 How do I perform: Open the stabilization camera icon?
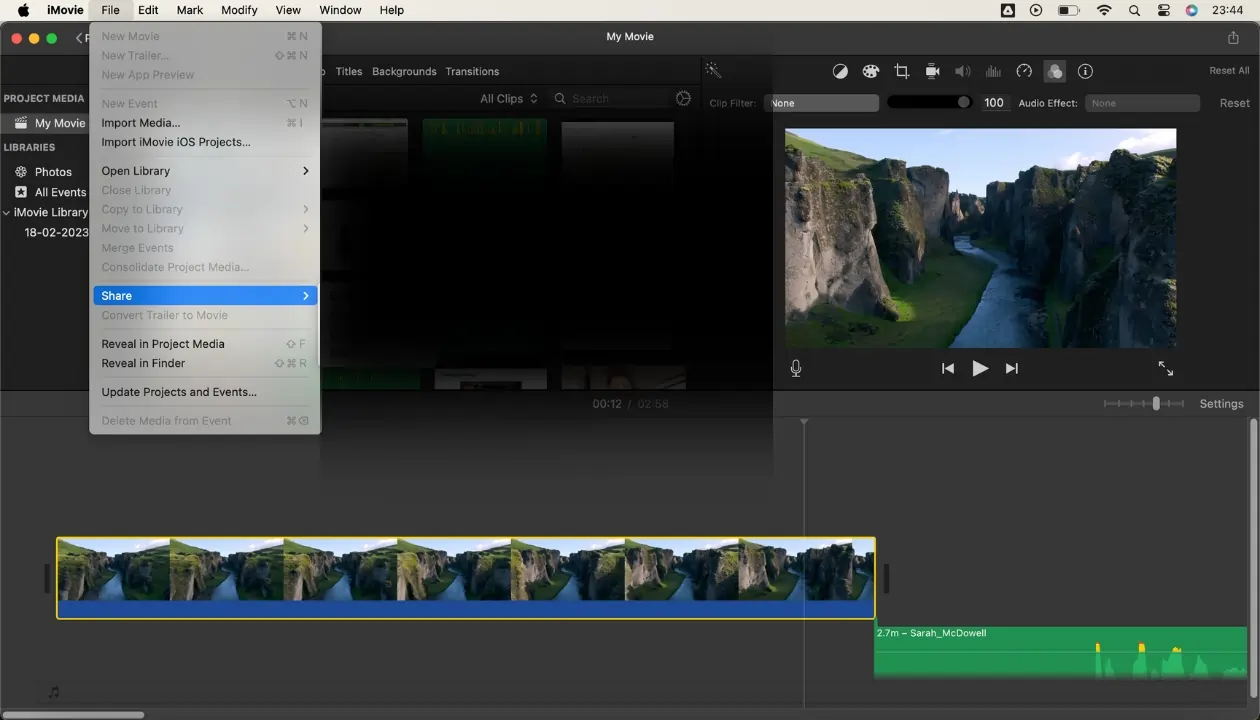932,71
